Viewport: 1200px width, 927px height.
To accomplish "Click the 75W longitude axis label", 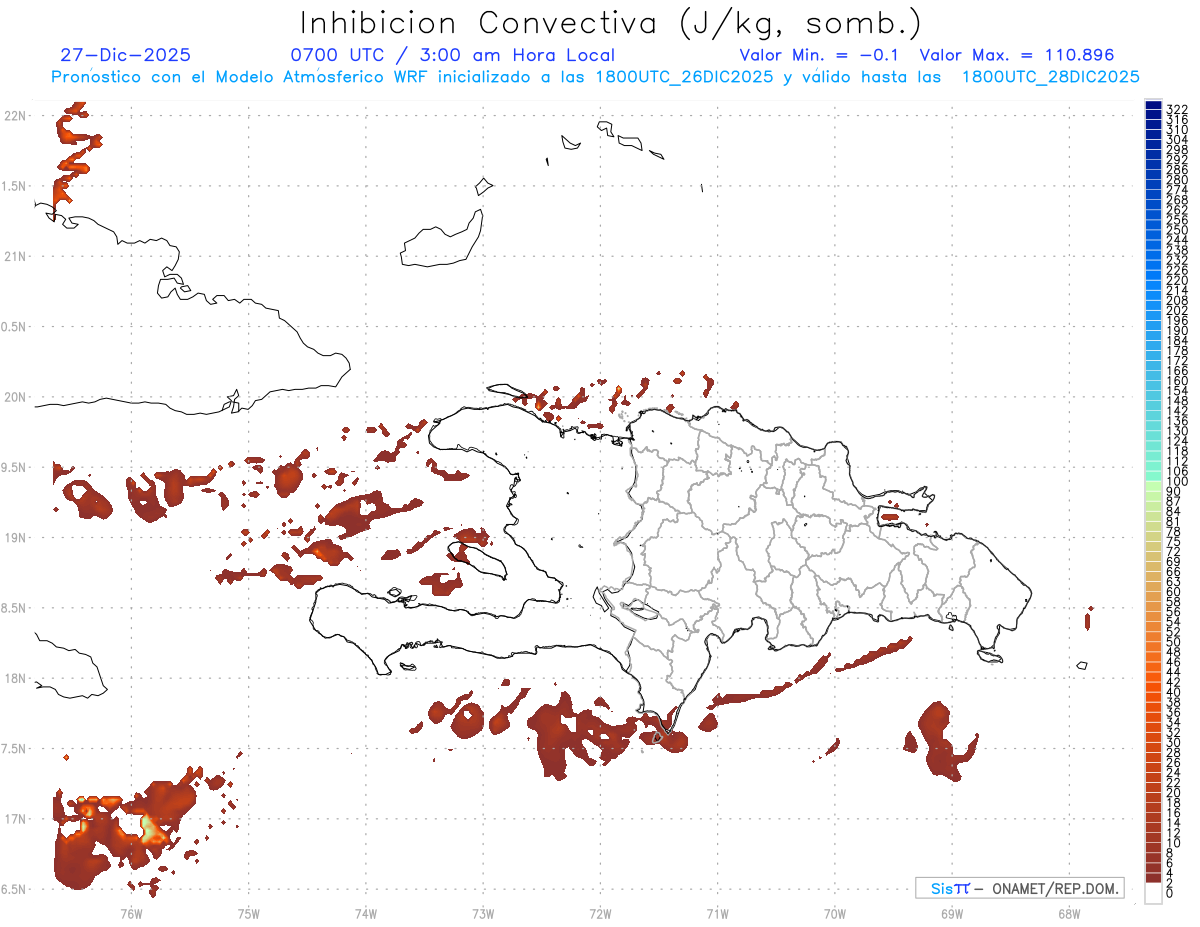I will pos(248,913).
